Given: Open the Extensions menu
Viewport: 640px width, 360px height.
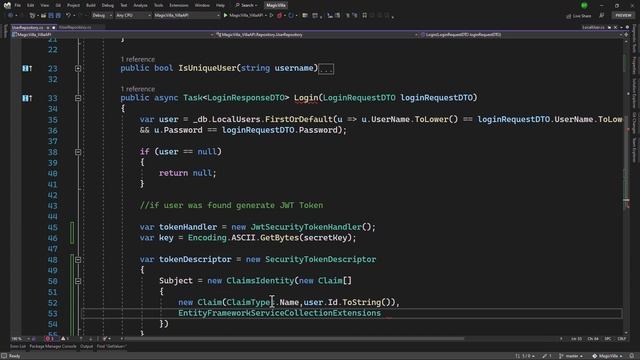Looking at the screenshot, I should (179, 5).
